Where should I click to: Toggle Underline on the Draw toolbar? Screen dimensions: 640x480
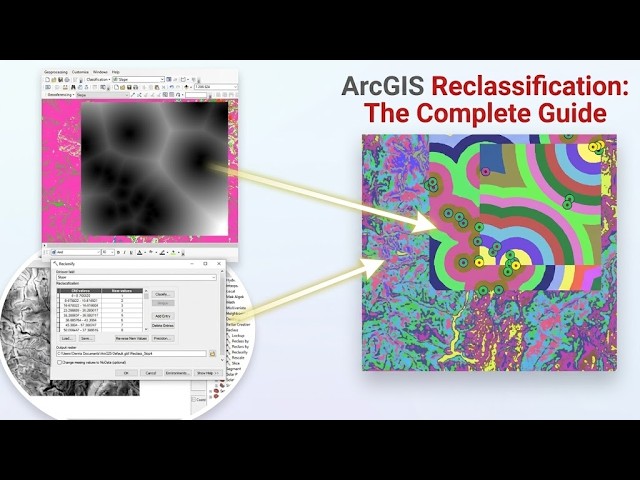coord(131,252)
